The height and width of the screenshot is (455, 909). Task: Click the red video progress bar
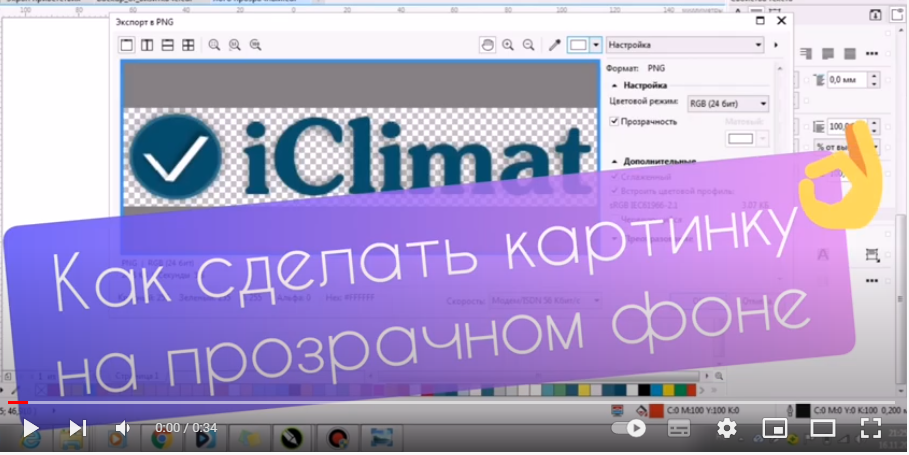point(17,402)
